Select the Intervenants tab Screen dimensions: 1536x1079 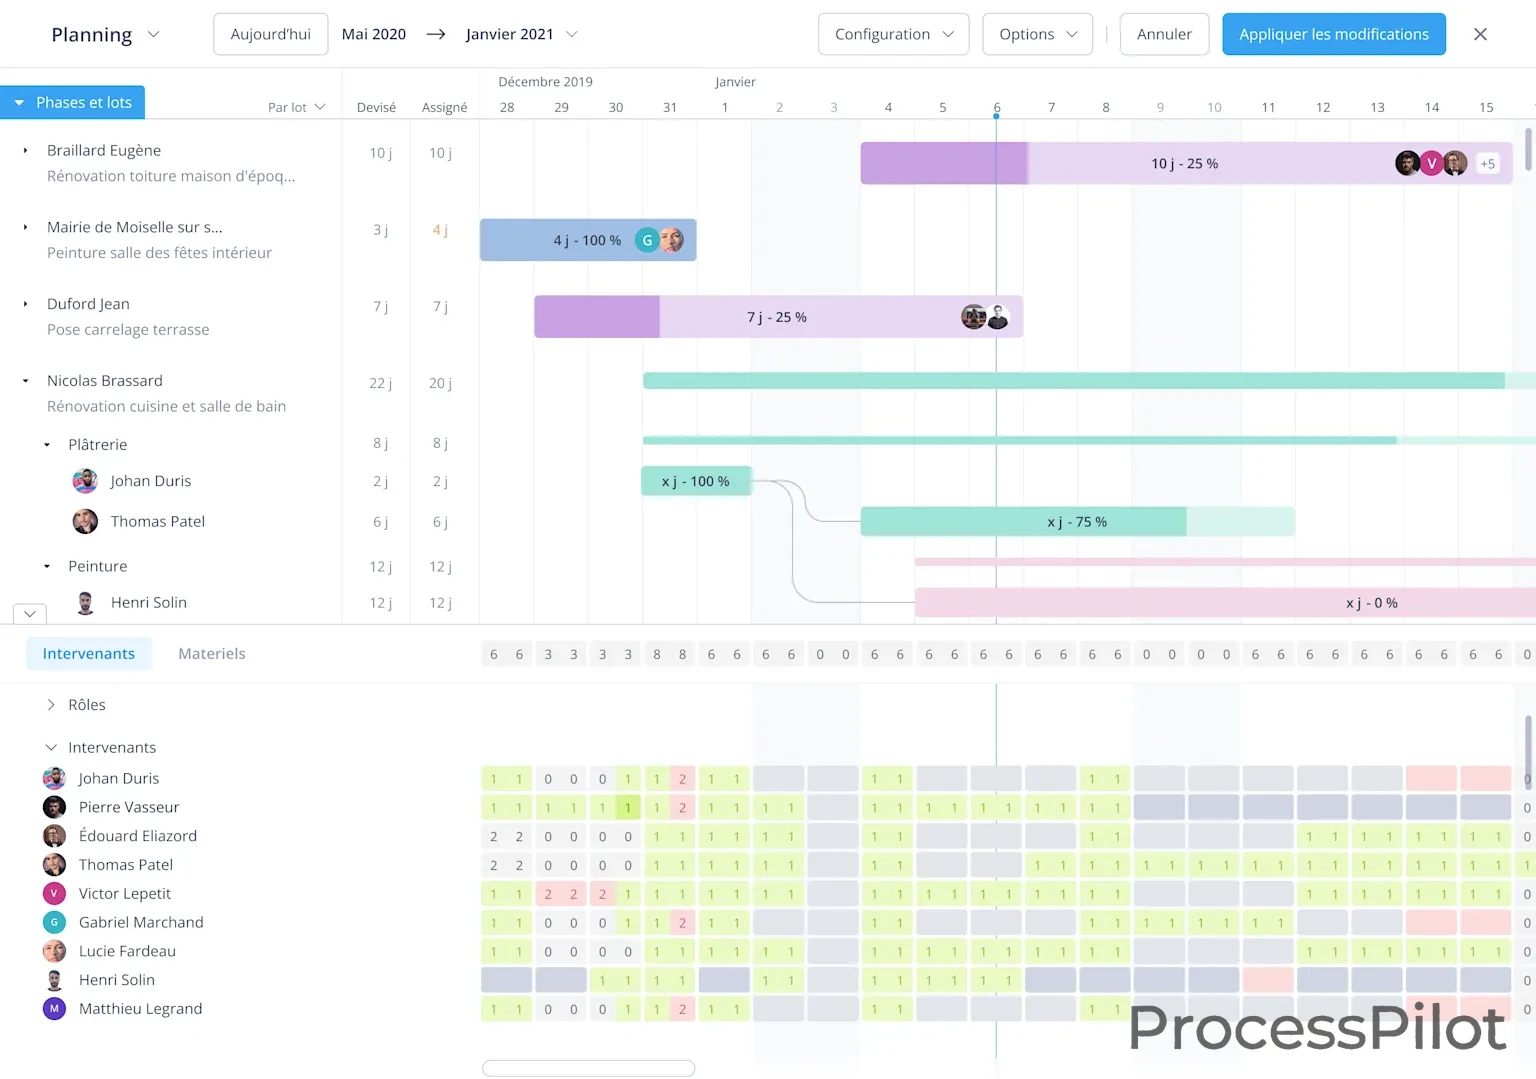(89, 654)
